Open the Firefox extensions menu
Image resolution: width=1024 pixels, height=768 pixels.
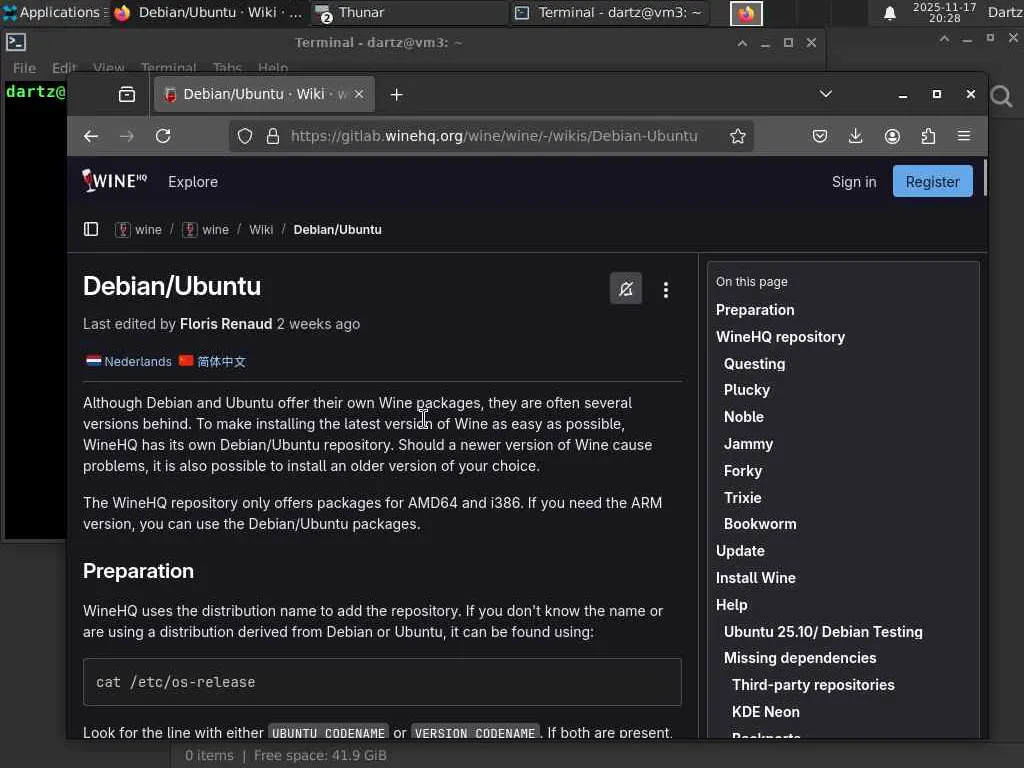928,136
